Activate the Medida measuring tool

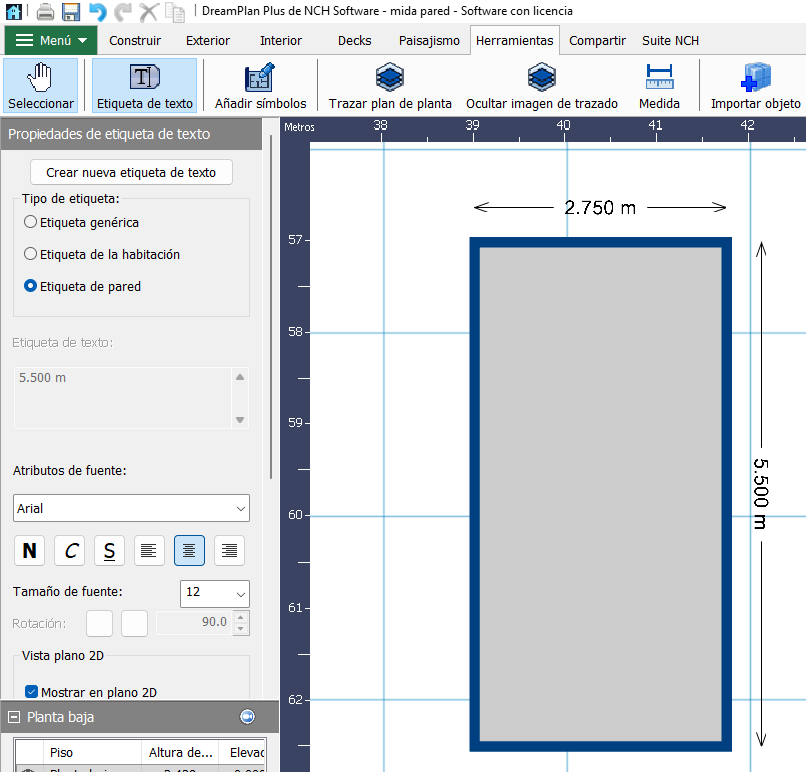[659, 86]
